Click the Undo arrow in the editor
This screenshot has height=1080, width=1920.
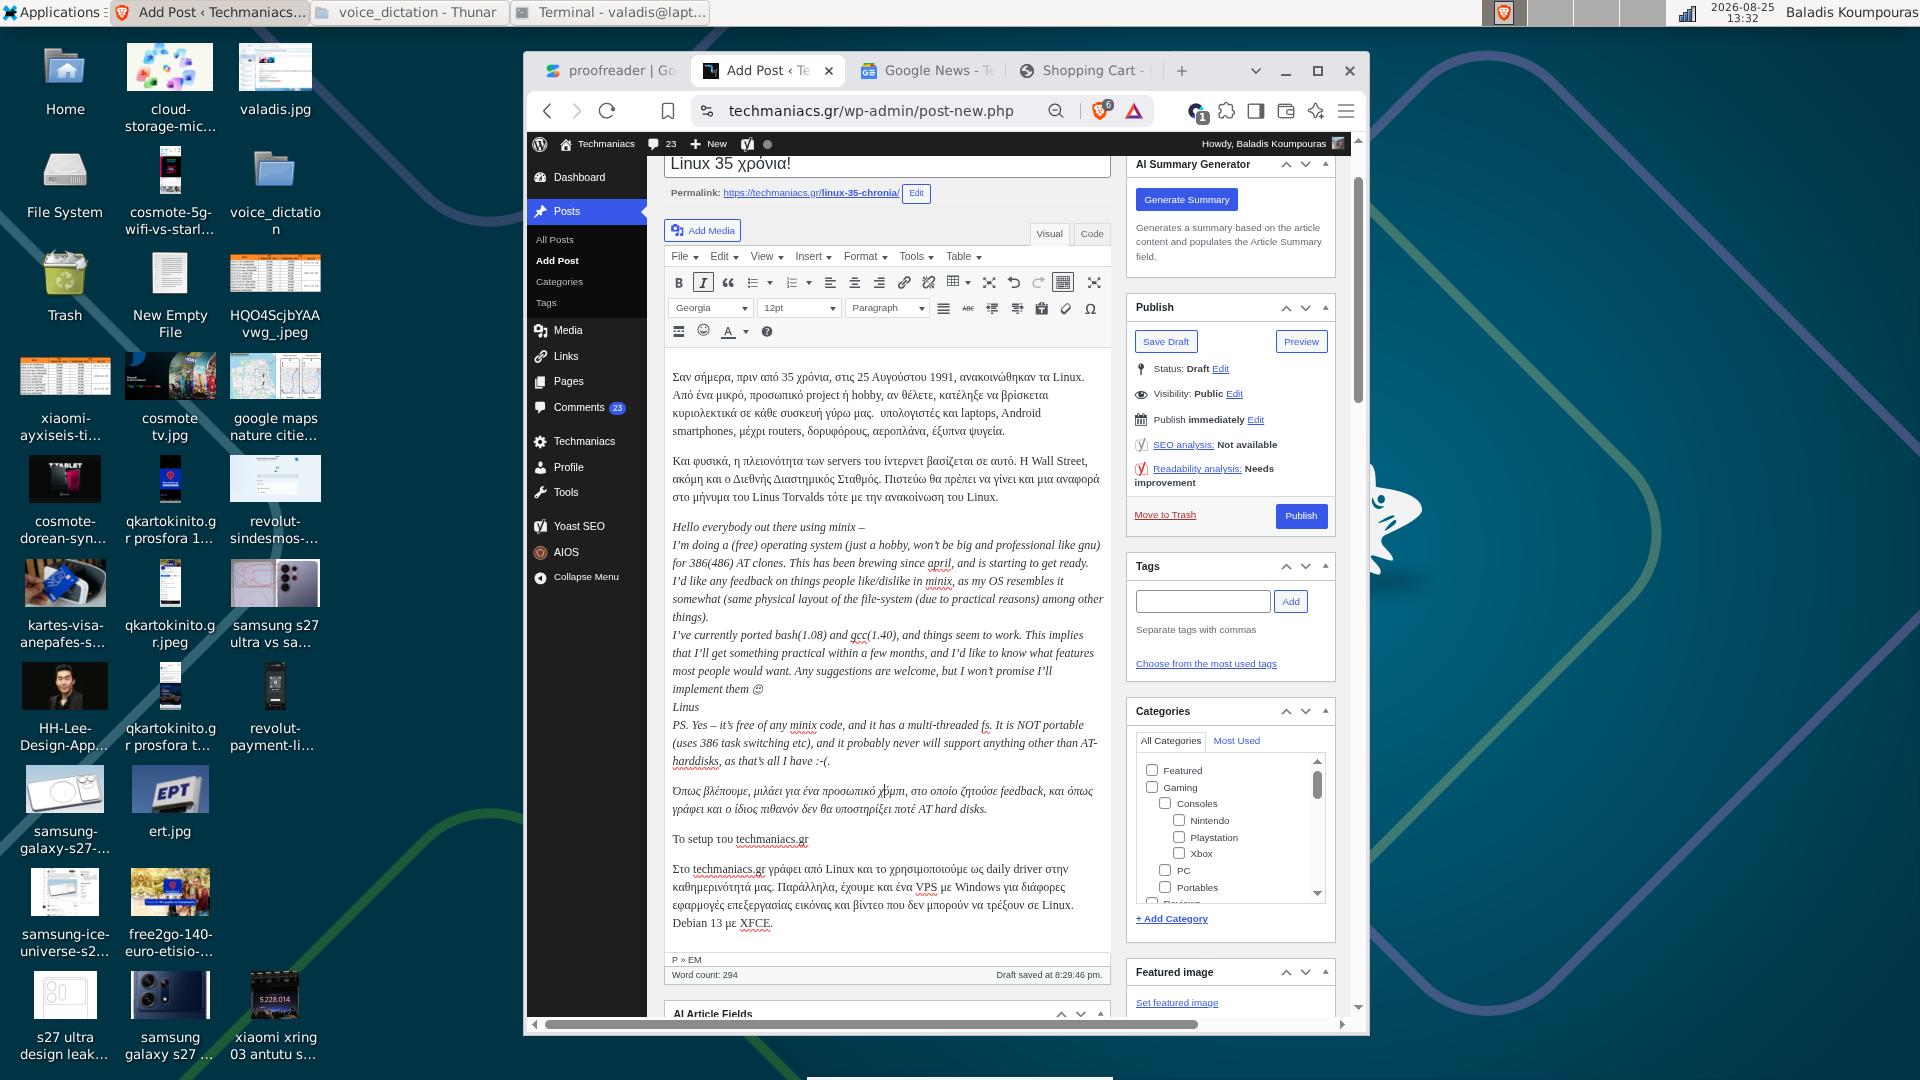tap(1013, 283)
